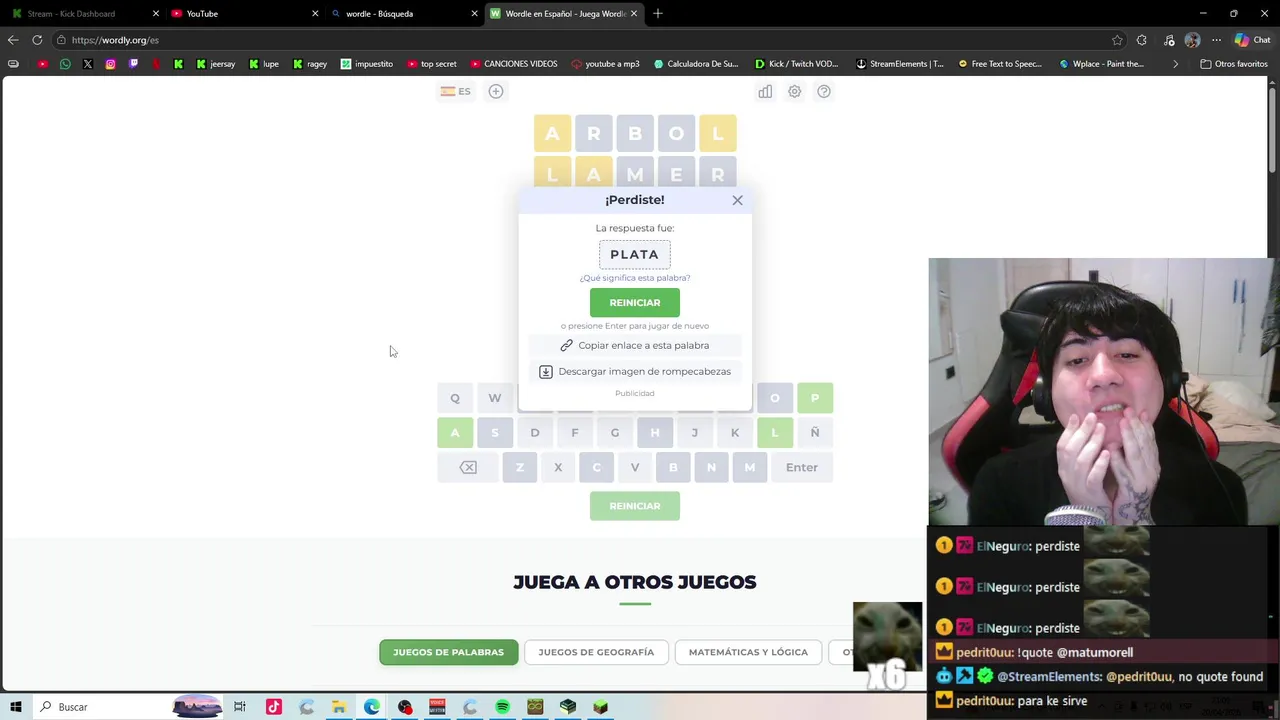1280x720 pixels.
Task: Click the browser back arrow
Action: click(x=13, y=40)
